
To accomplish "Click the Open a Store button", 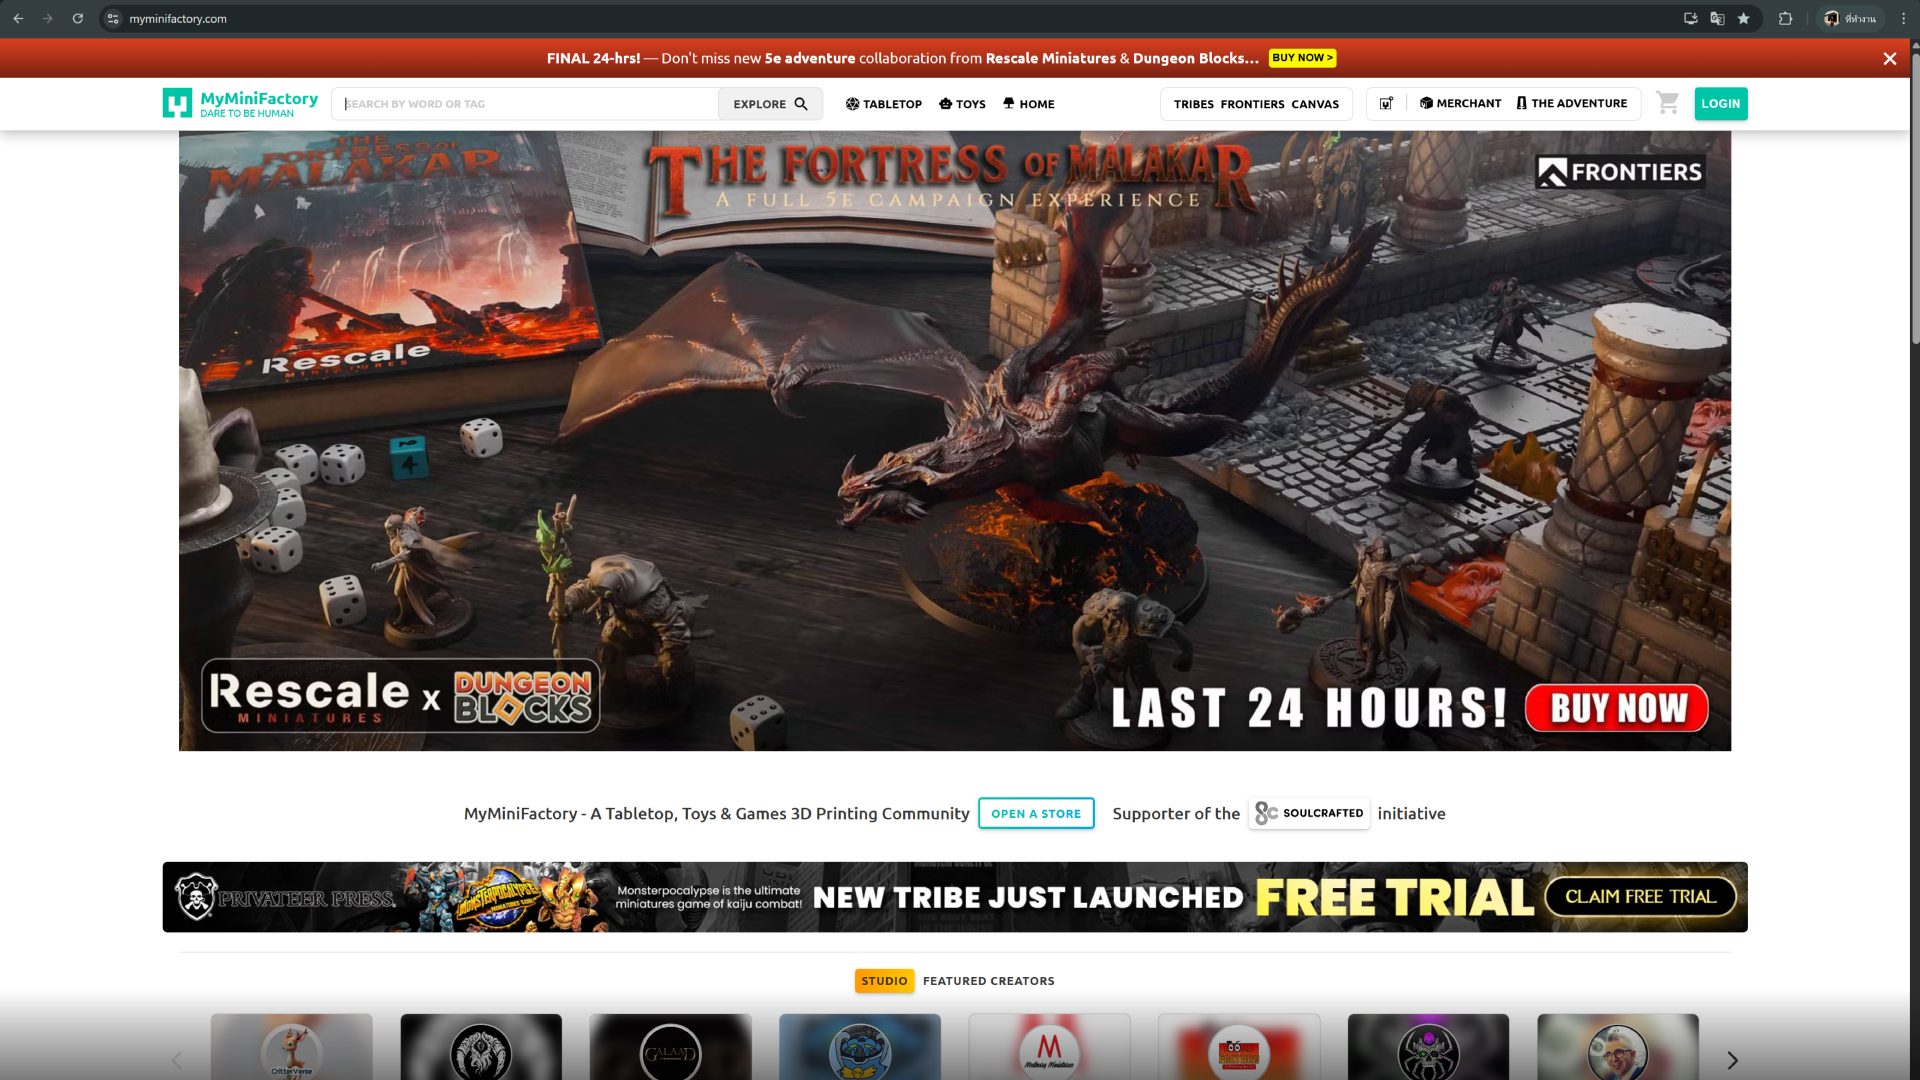I will (1035, 813).
